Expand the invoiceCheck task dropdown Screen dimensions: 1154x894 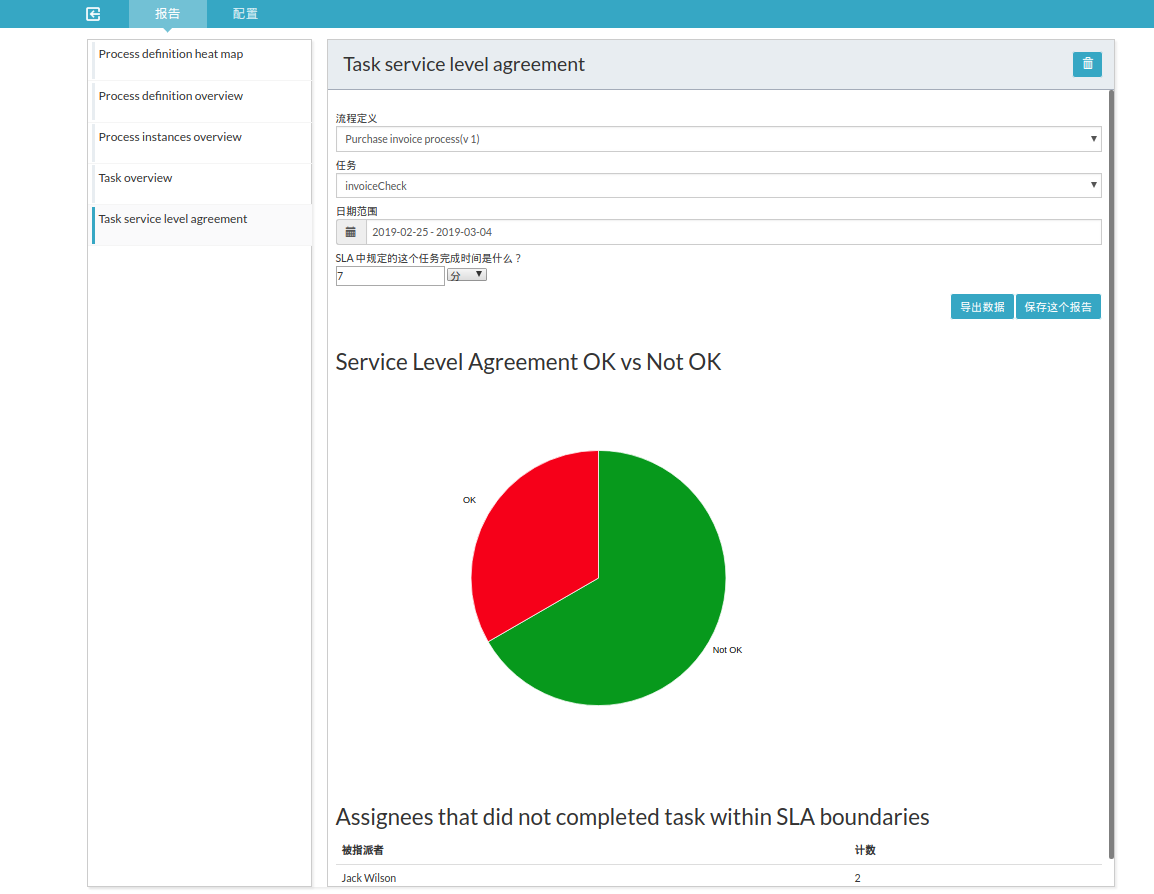(718, 186)
